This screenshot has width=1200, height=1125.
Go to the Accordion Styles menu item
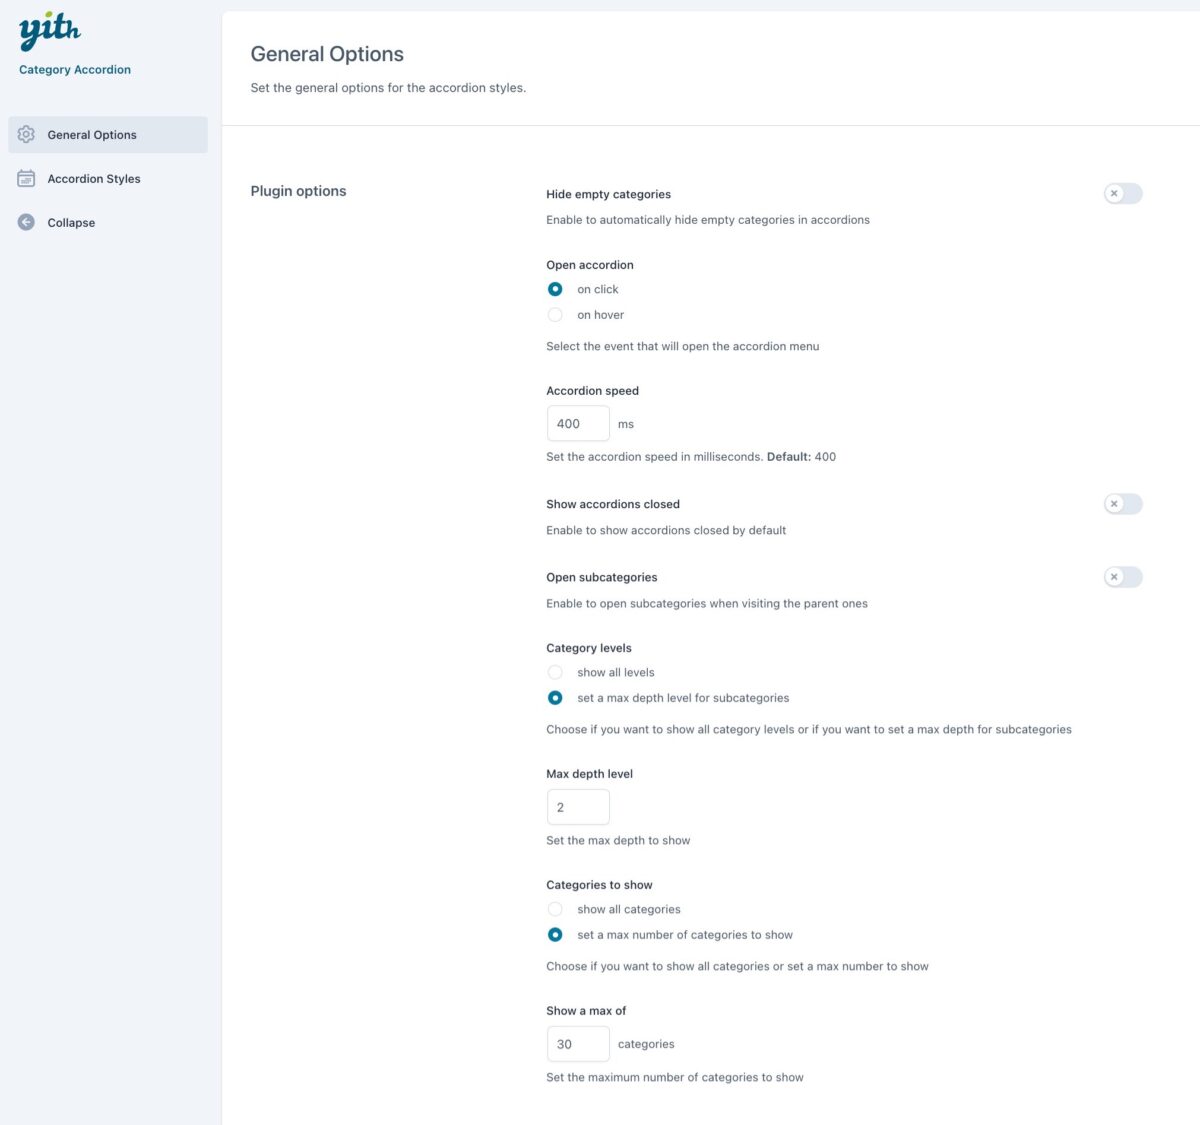click(94, 179)
